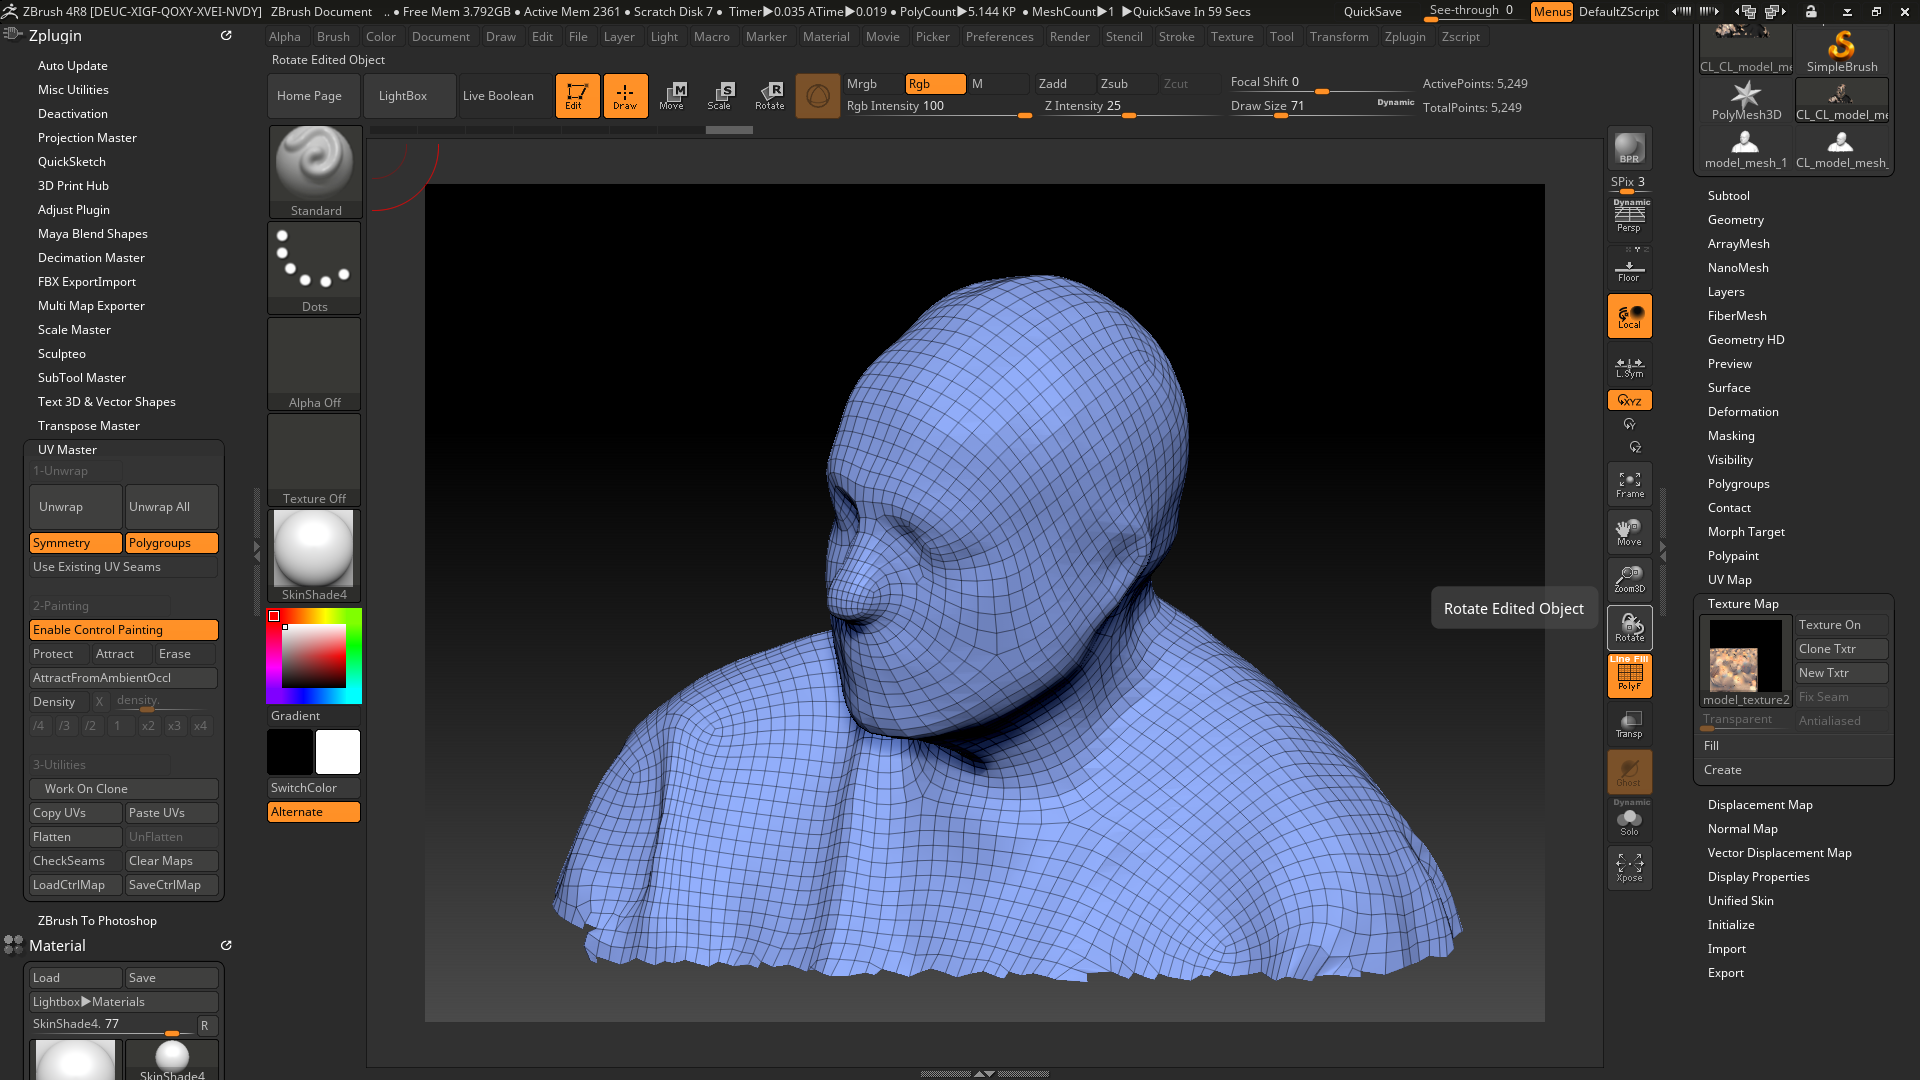This screenshot has width=1920, height=1080.
Task: Click the Unwrap button
Action: 76,507
